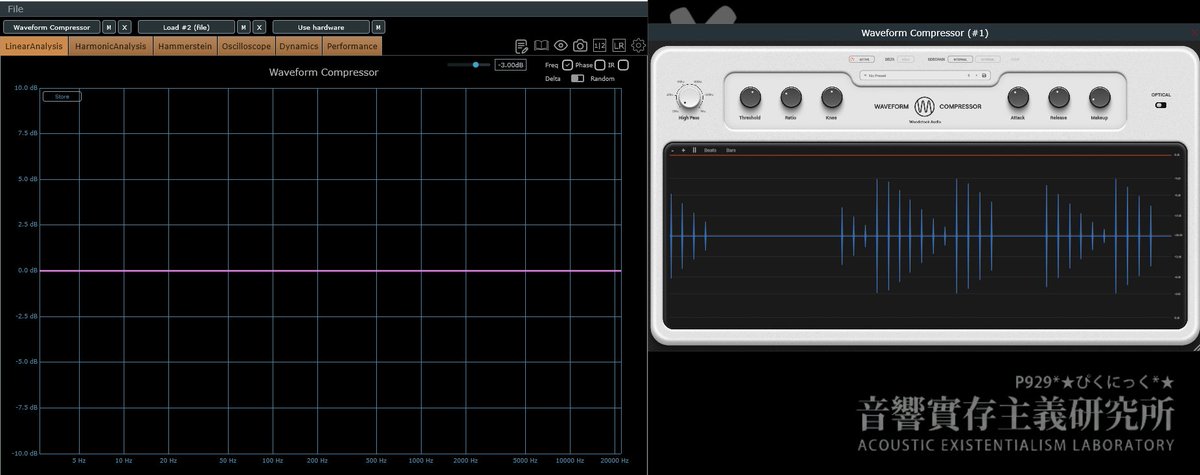The height and width of the screenshot is (475, 1200).
Task: Click the Active button in the compressor plugin
Action: 862,59
